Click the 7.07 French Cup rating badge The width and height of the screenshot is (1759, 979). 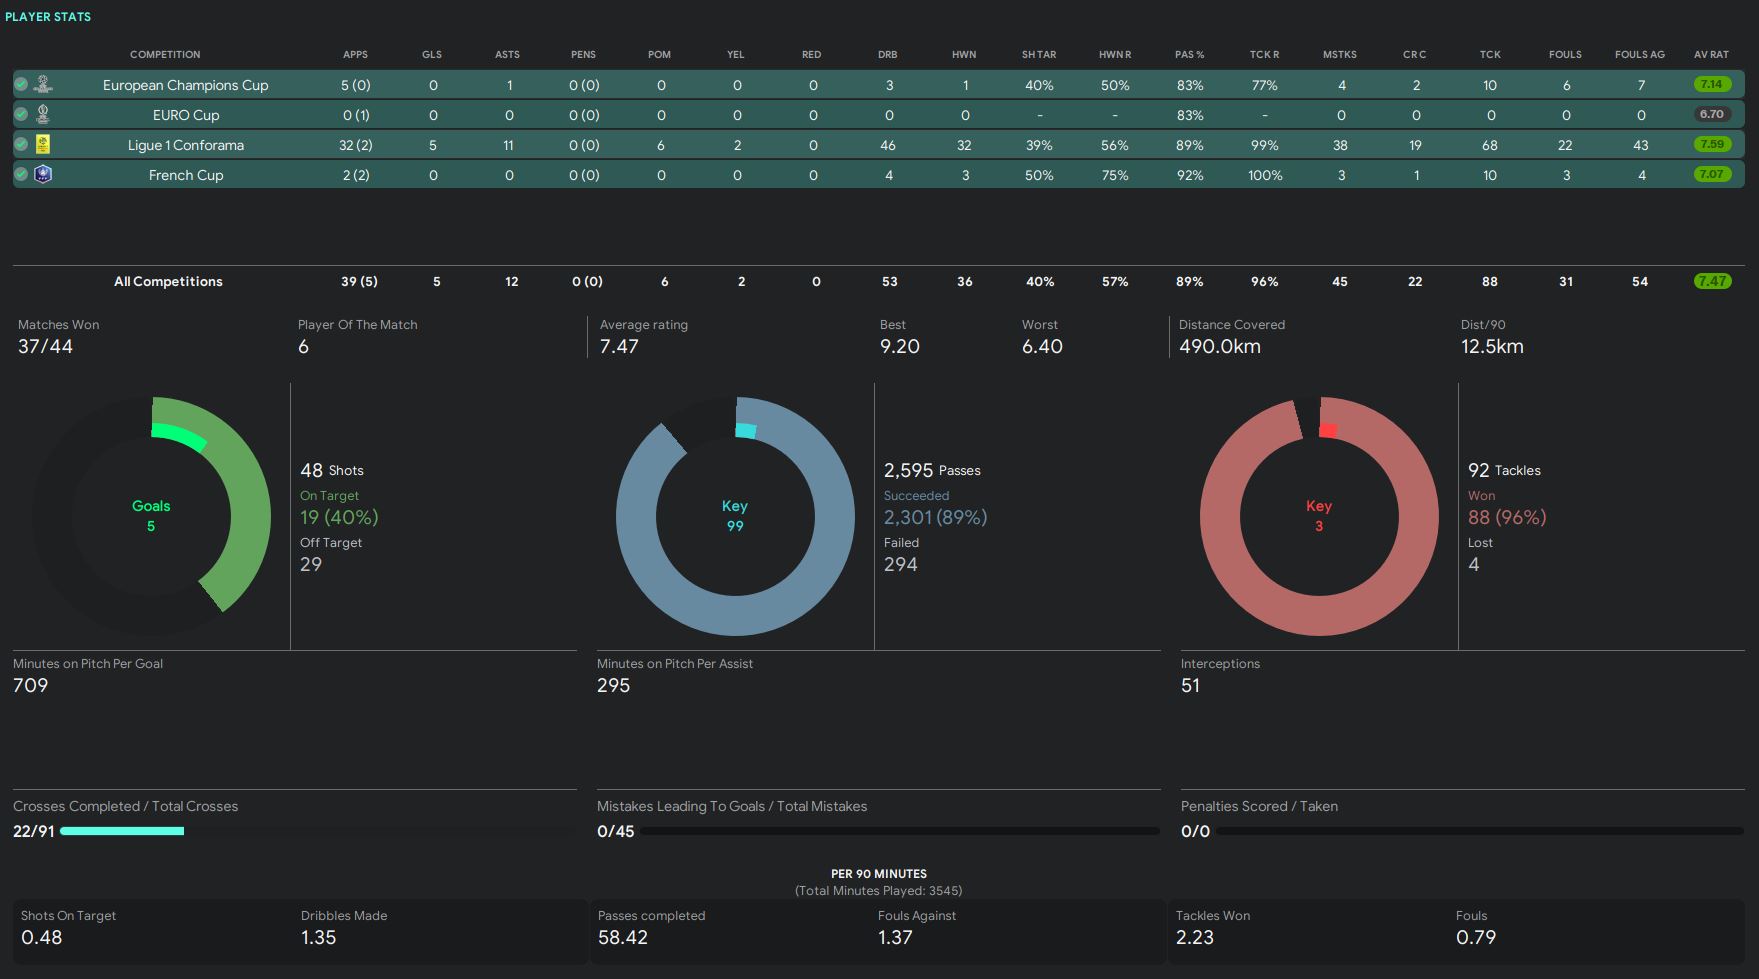1711,174
